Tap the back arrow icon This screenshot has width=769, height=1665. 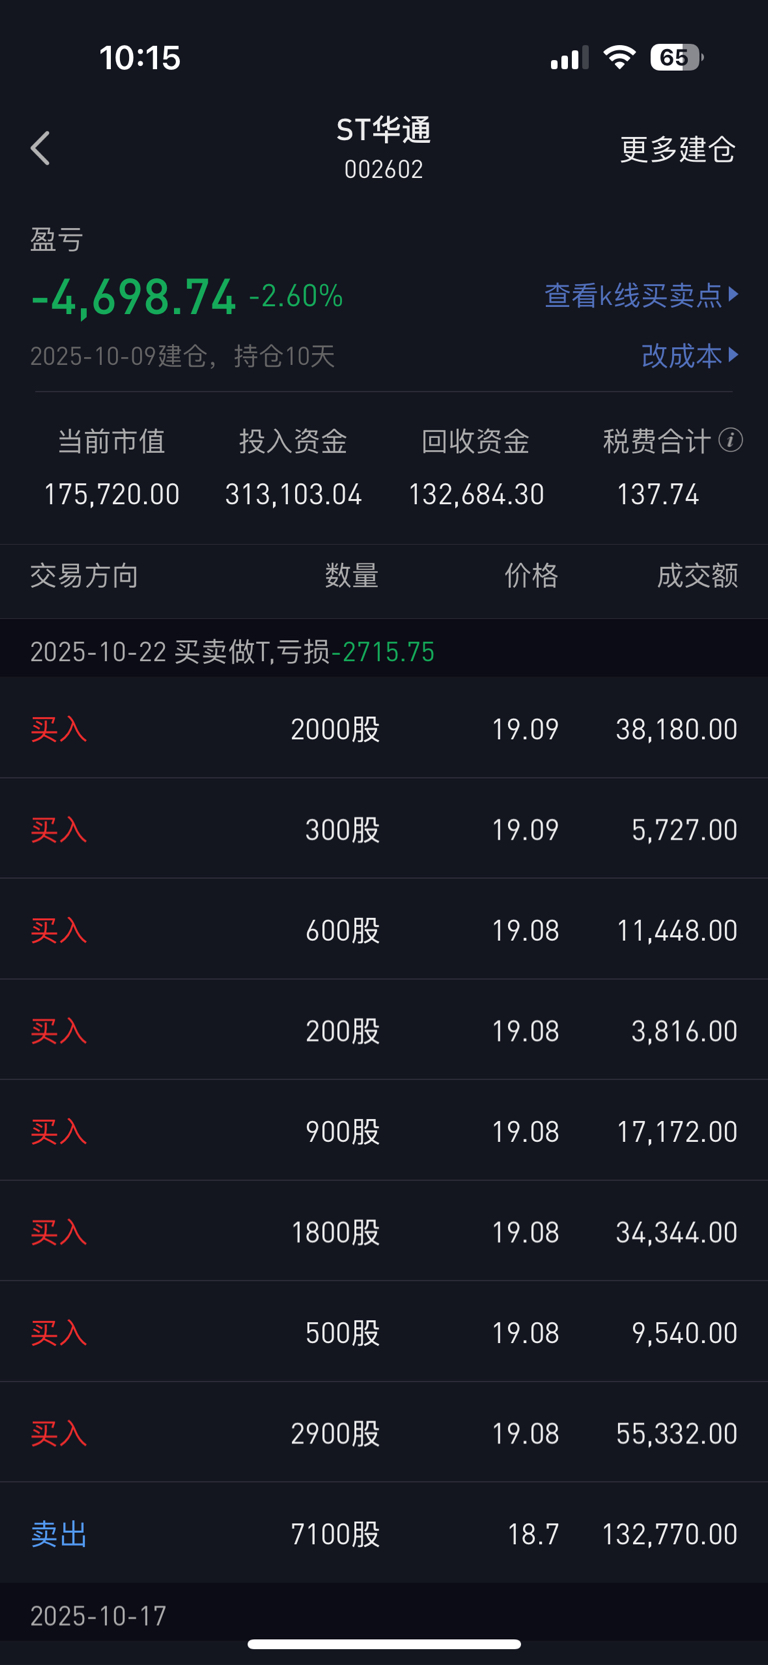click(x=41, y=149)
